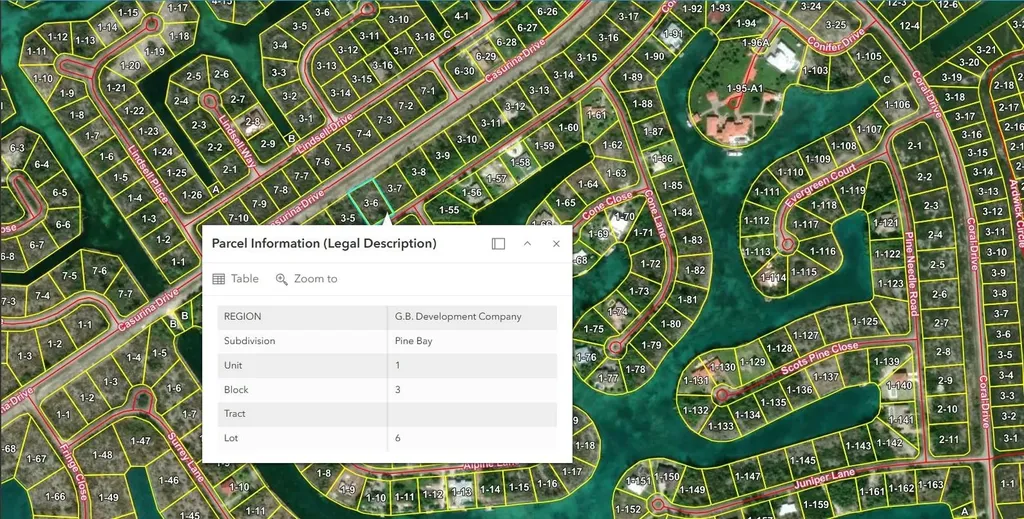Click parcel 1-103 on the map
Viewport: 1024px width, 519px height.
pyautogui.click(x=814, y=70)
